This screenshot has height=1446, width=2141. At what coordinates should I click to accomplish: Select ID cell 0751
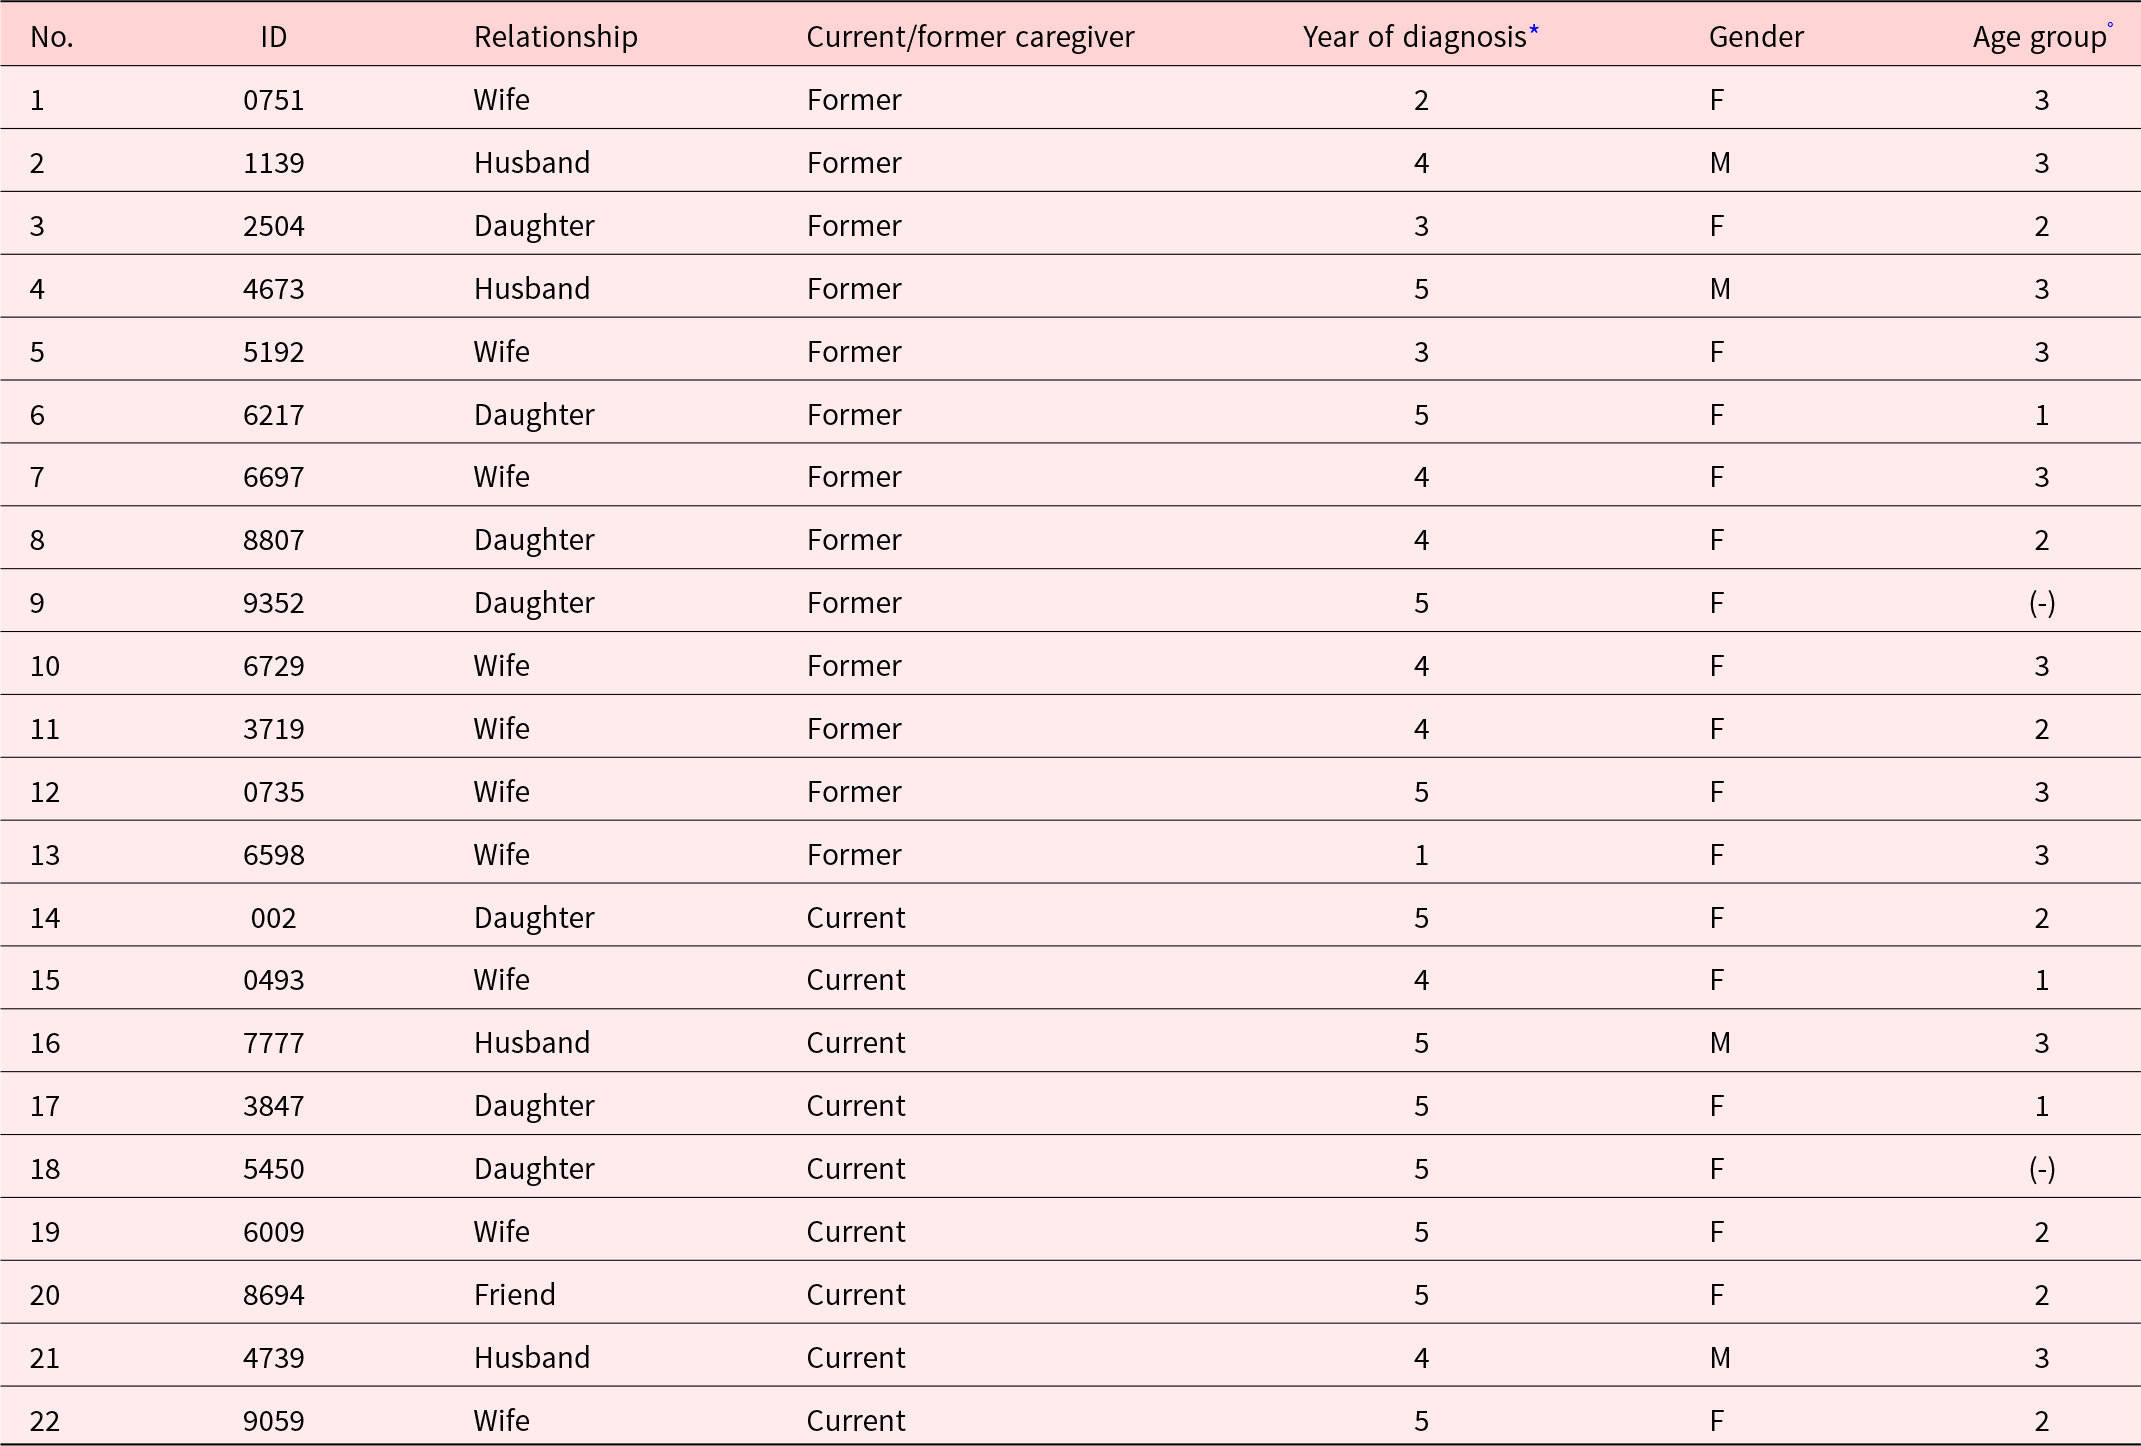(273, 100)
